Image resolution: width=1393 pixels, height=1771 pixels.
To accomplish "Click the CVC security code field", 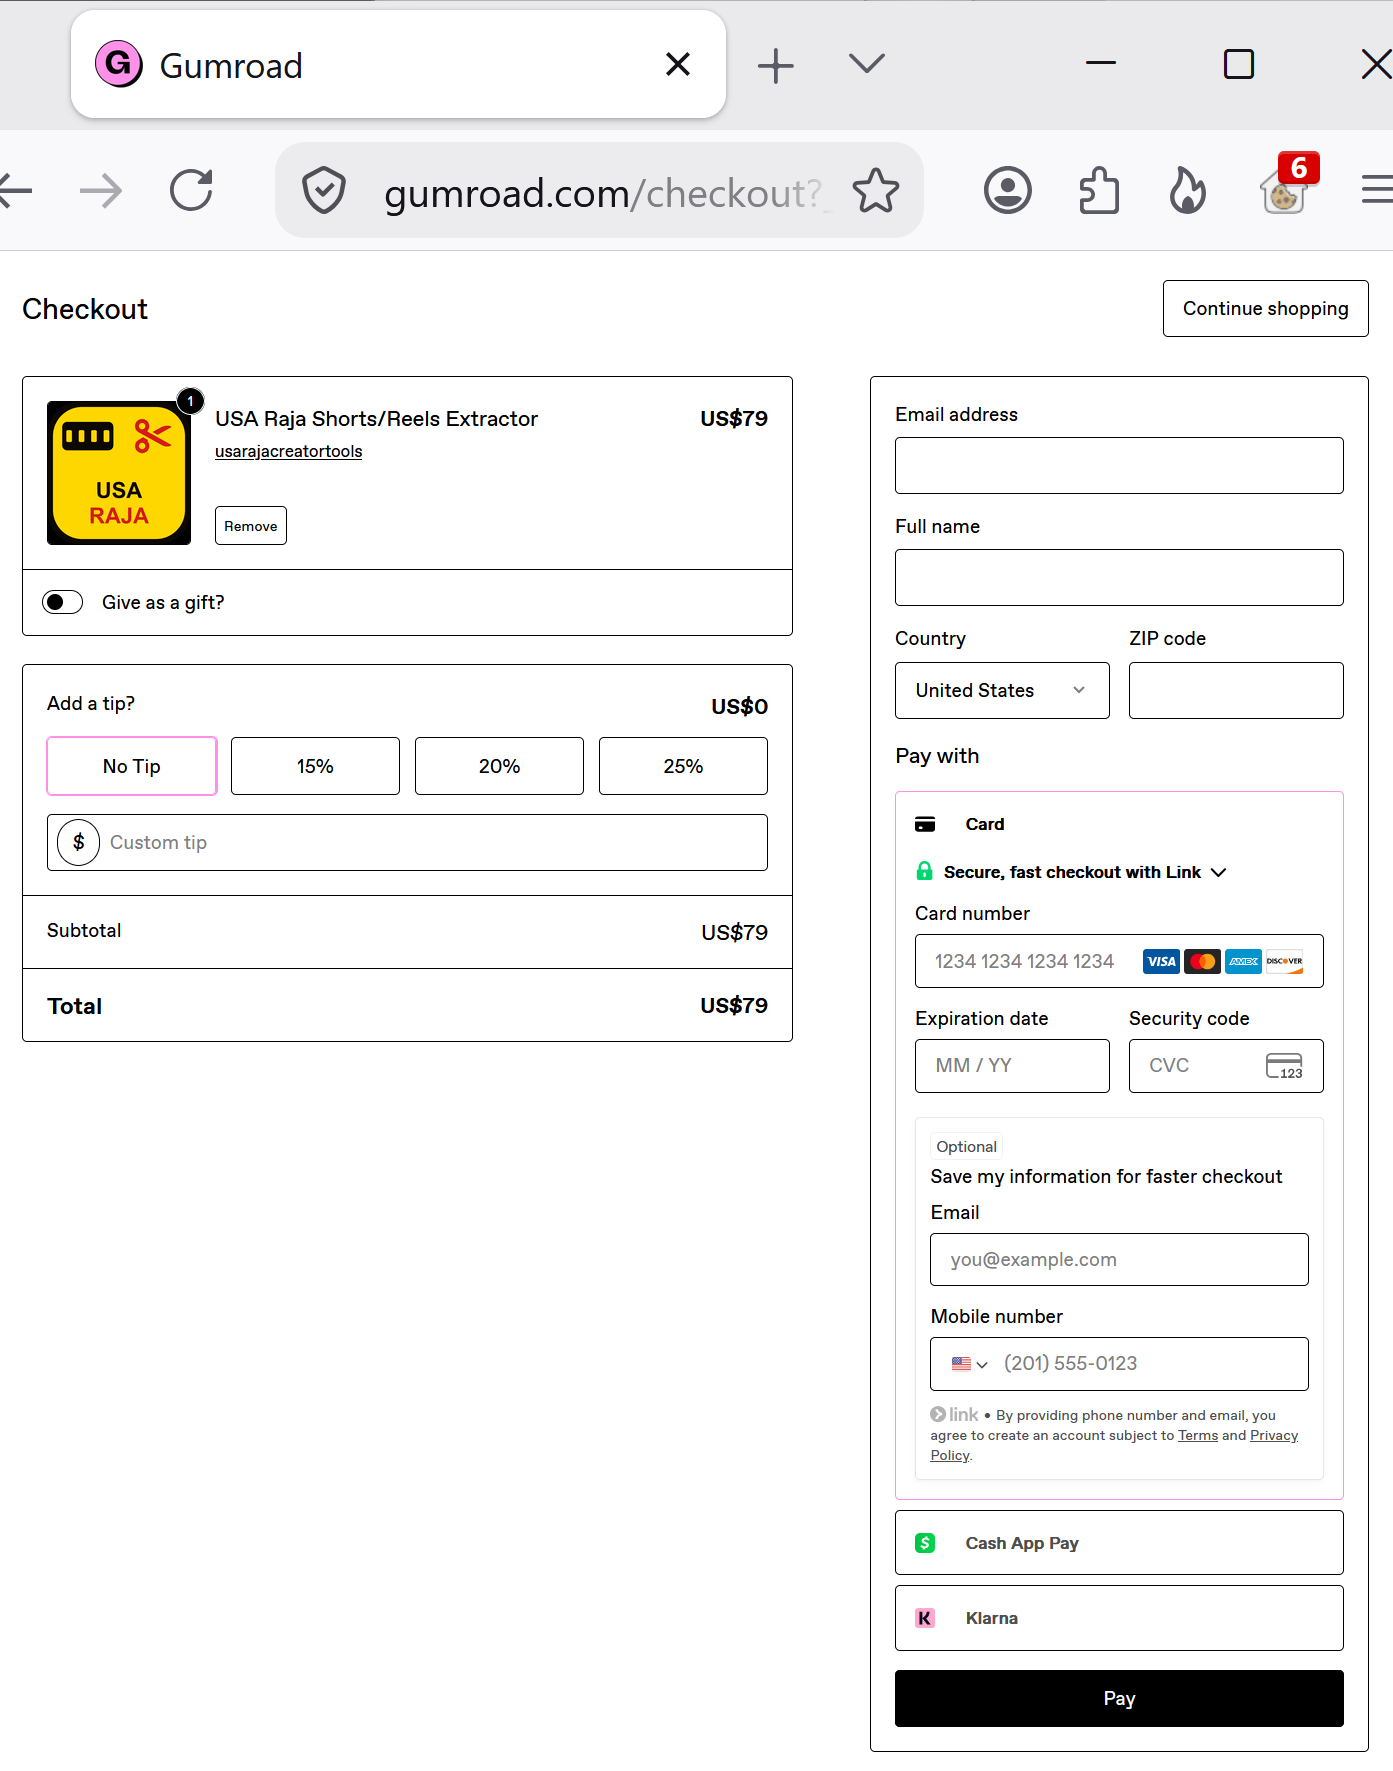I will click(x=1226, y=1066).
